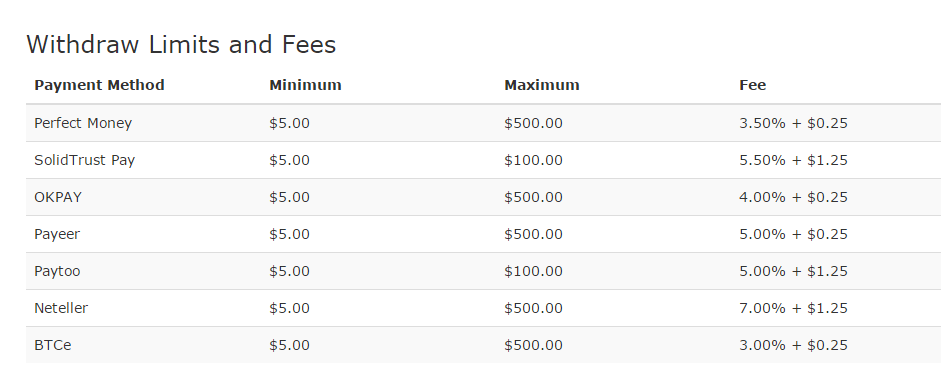
Task: Click the Maximum column header
Action: click(541, 85)
